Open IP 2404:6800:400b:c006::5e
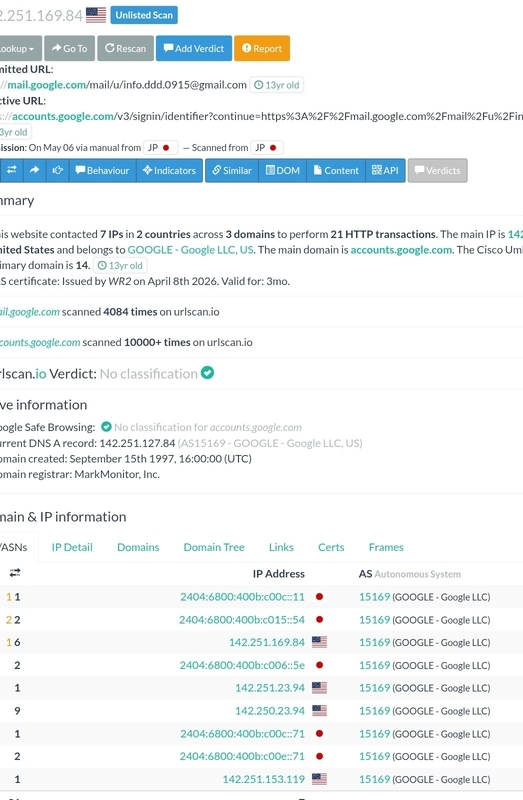The height and width of the screenshot is (800, 523). [242, 665]
